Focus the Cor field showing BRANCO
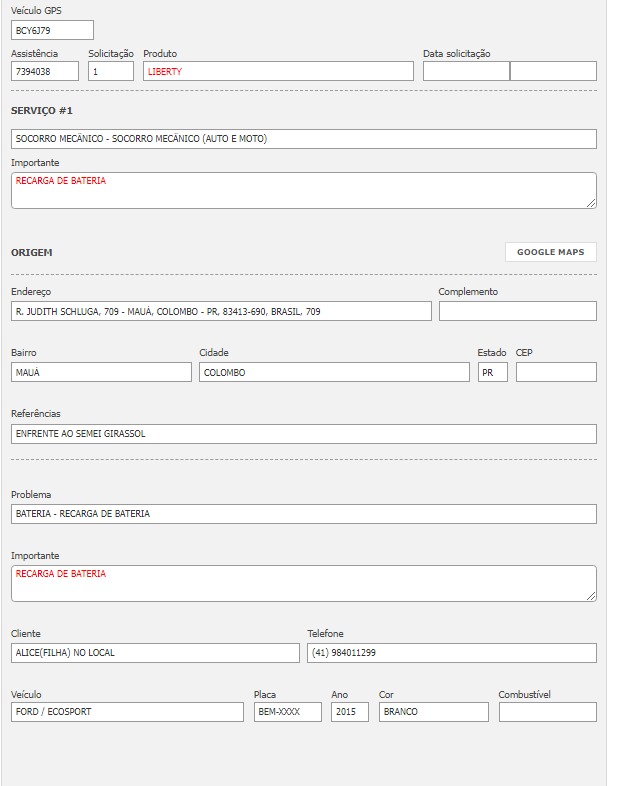This screenshot has width=632, height=786. point(433,712)
